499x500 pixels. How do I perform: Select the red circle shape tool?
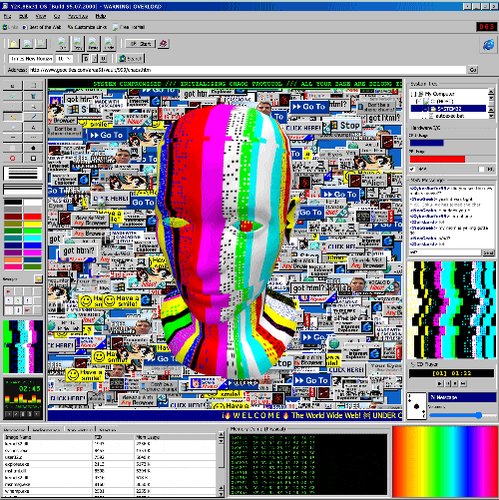click(x=13, y=158)
